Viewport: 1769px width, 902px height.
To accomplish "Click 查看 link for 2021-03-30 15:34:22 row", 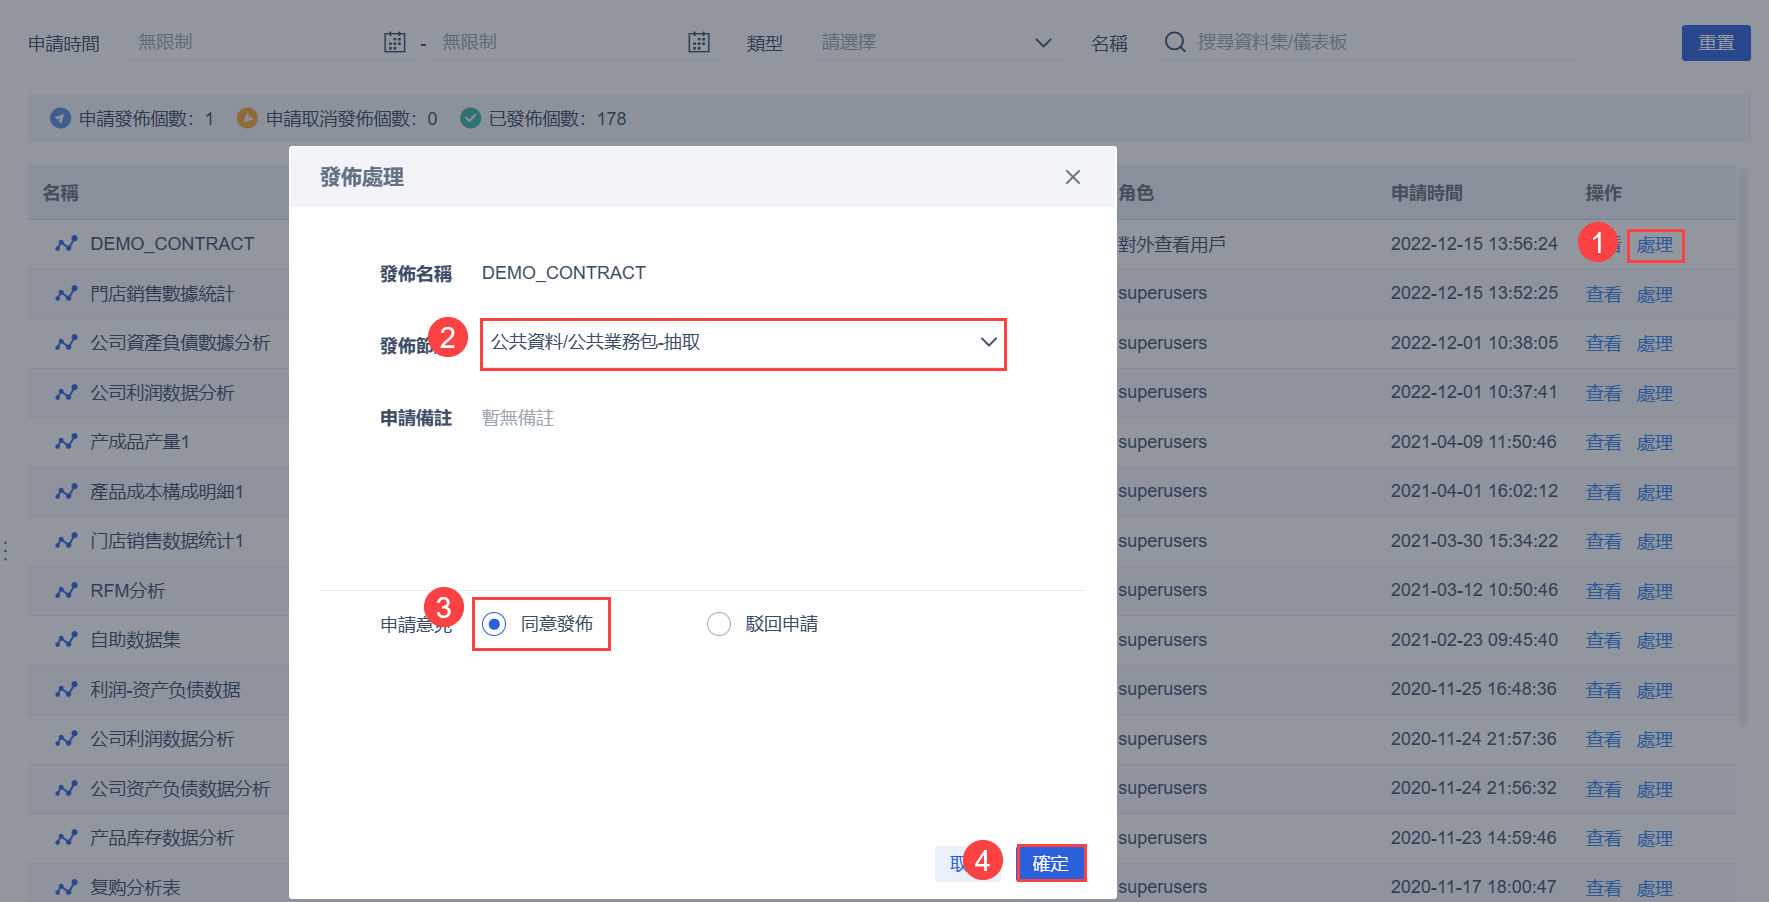I will pos(1604,541).
